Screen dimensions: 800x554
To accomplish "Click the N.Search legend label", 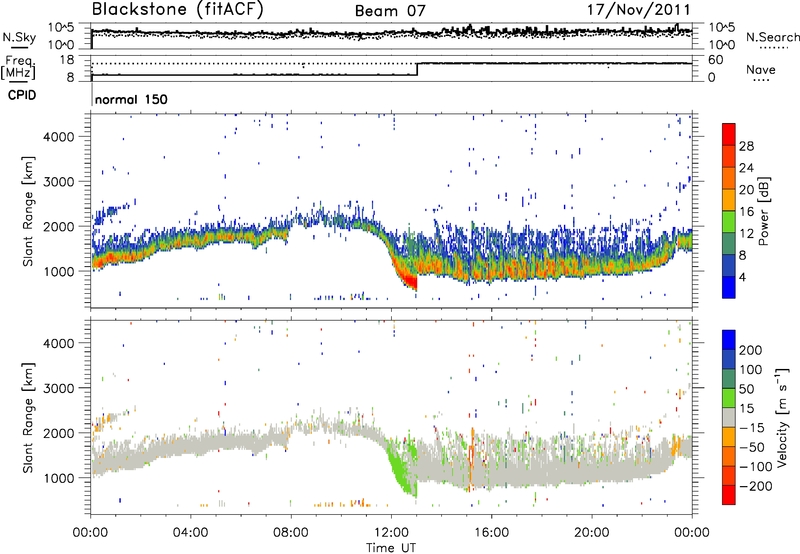I will click(x=772, y=37).
